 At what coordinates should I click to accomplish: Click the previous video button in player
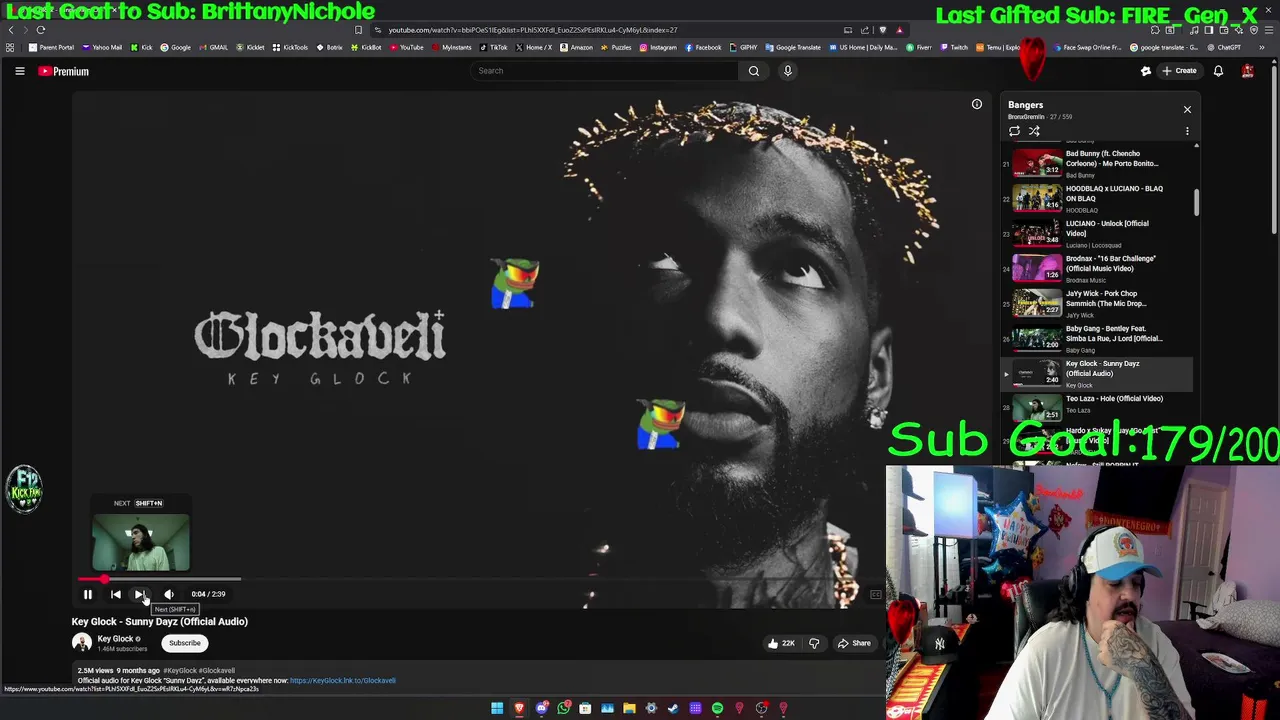click(115, 594)
